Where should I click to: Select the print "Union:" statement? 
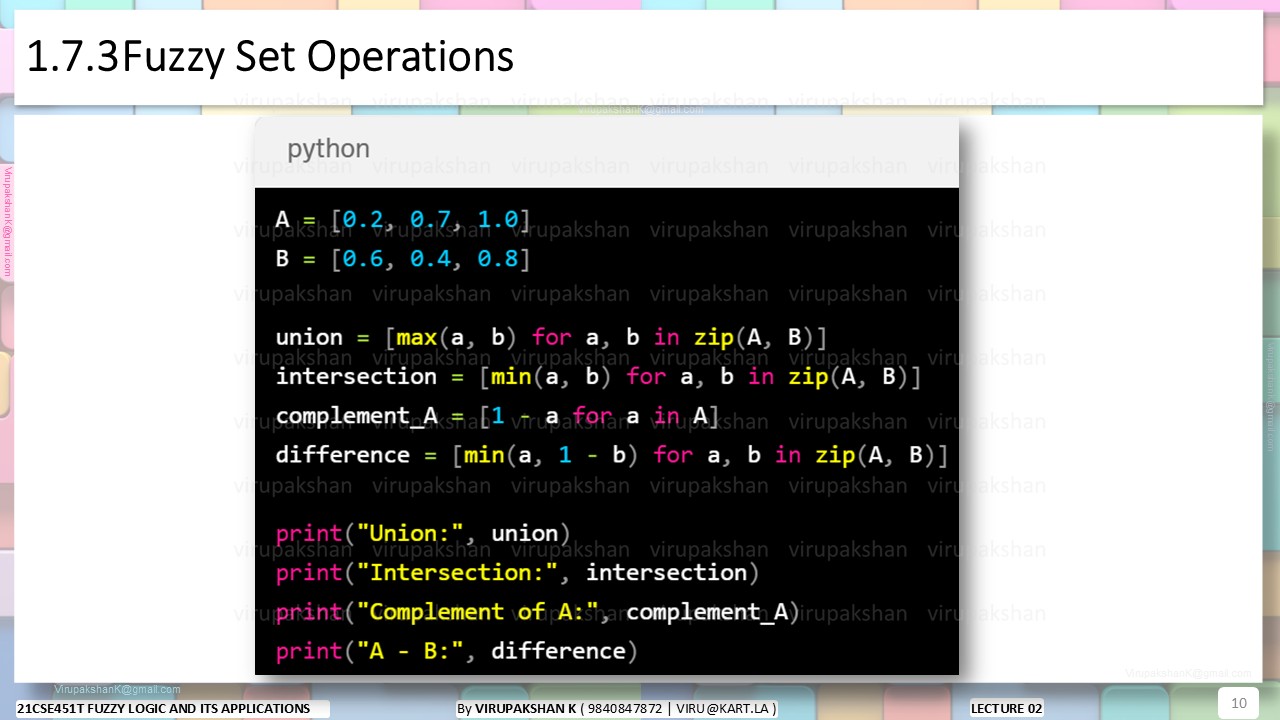click(x=423, y=533)
